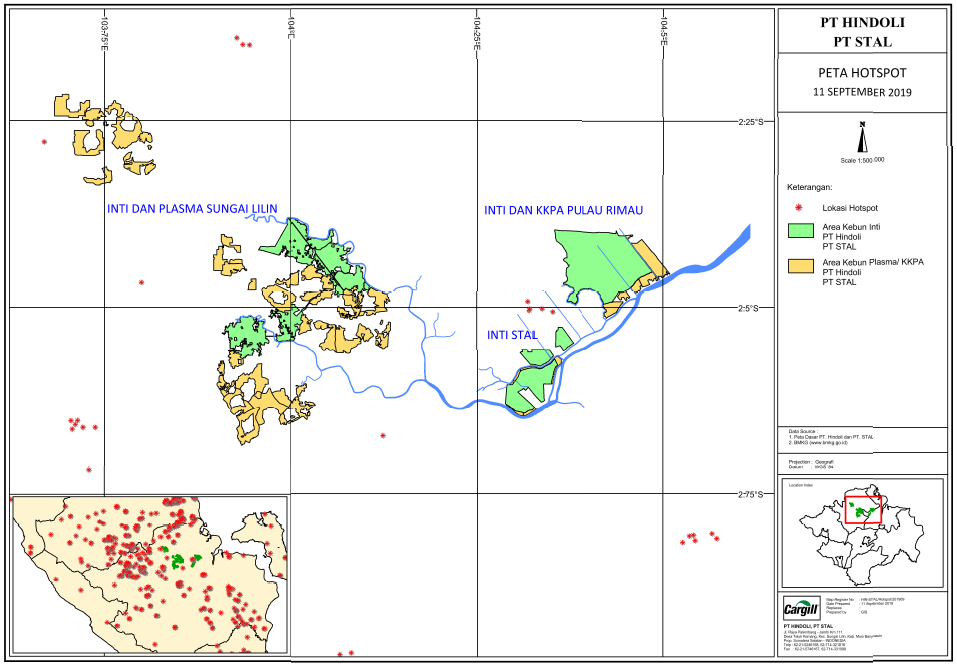Click the Datum WGS '84 line
957x665 pixels.
point(811,467)
